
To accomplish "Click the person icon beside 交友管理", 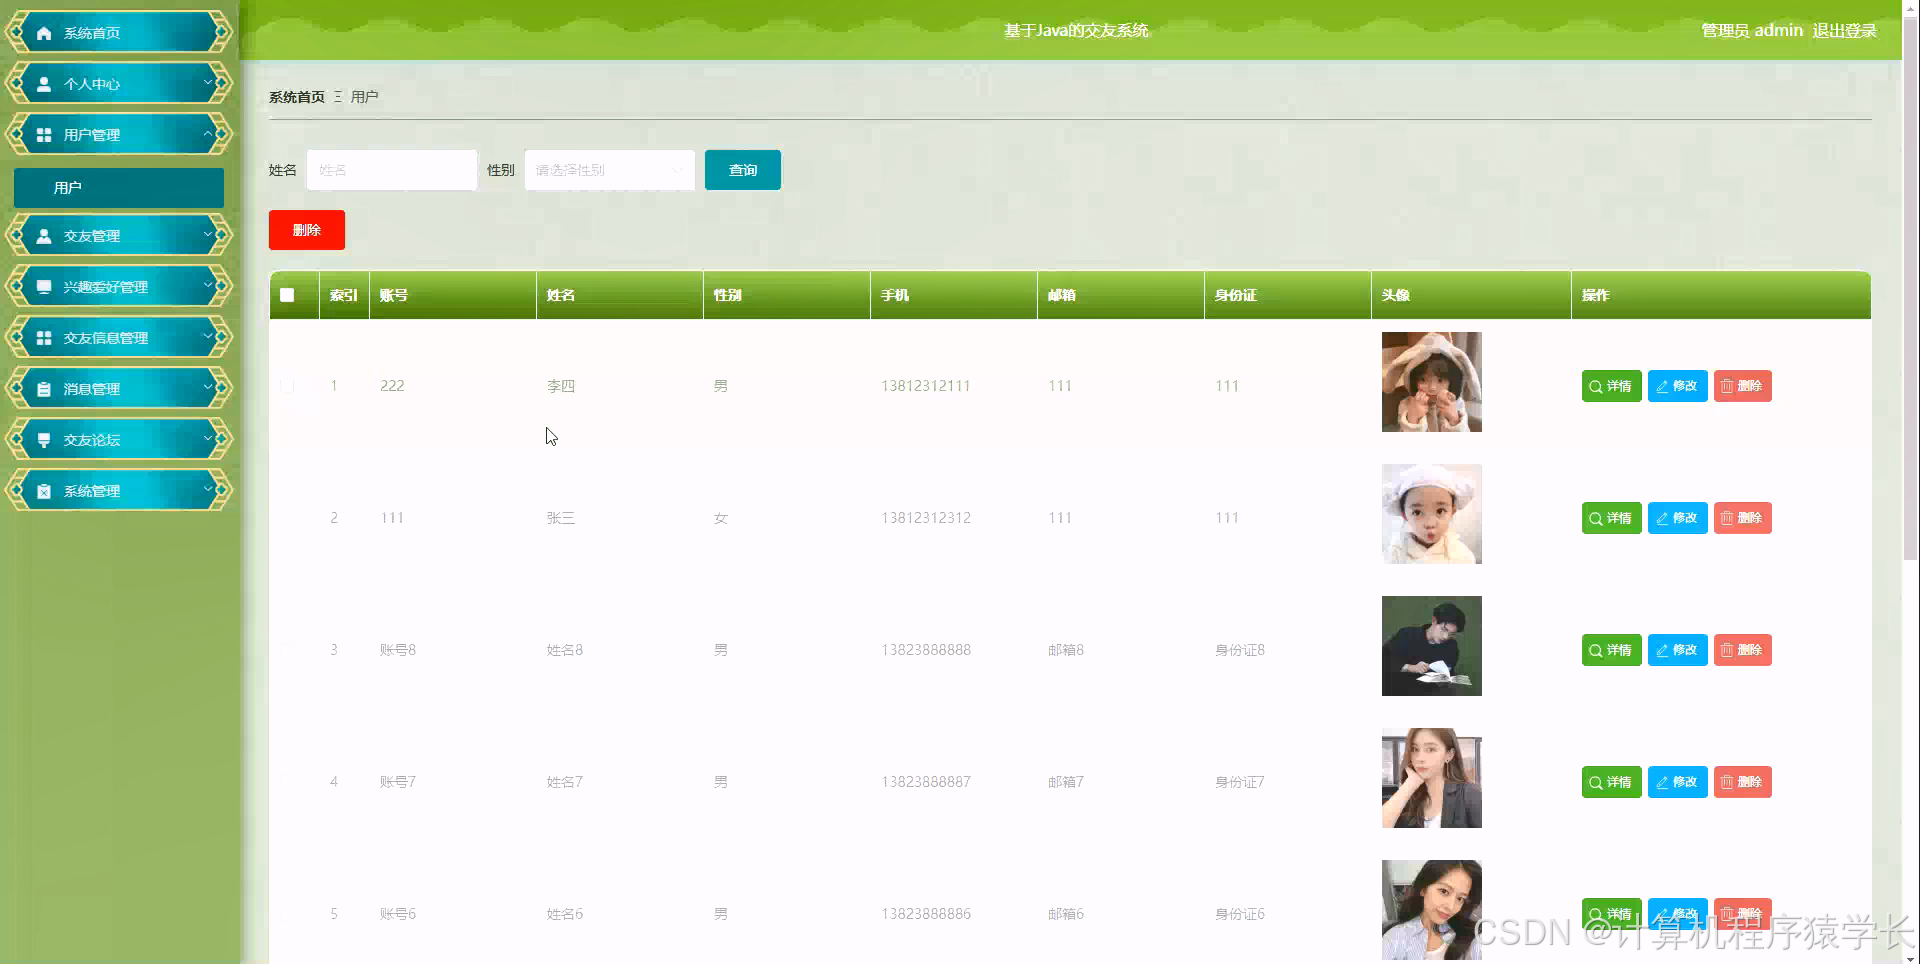I will 44,236.
